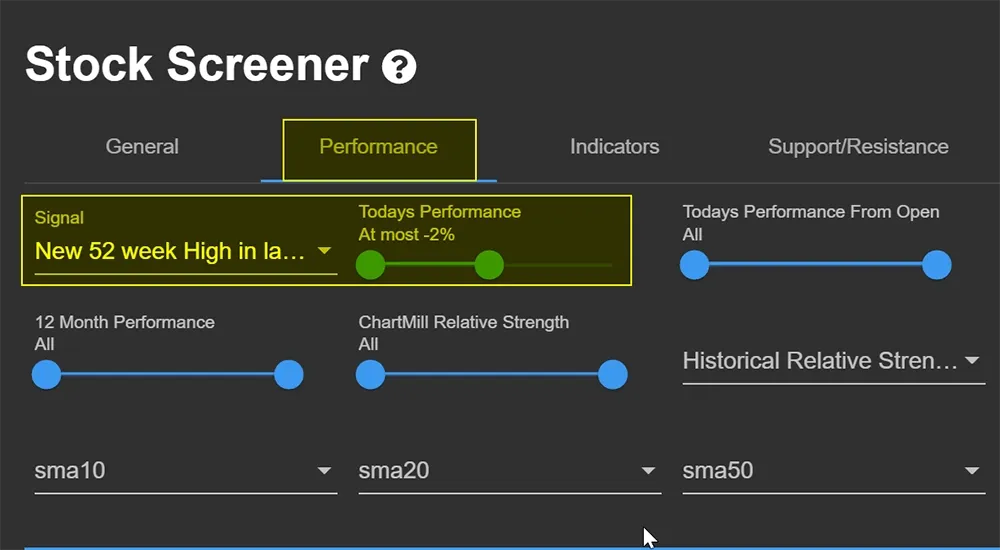Image resolution: width=1000 pixels, height=550 pixels.
Task: Click ChartMill Relative Strength right handle
Action: [613, 375]
